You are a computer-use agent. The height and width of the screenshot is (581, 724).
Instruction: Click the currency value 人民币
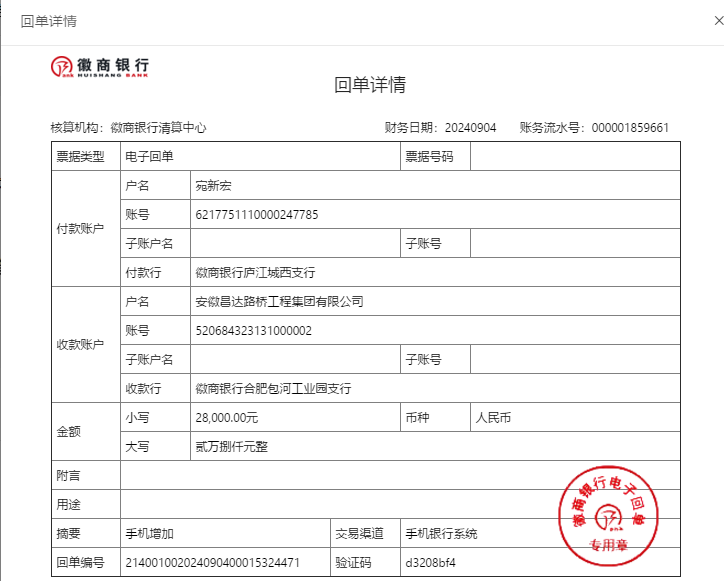(493, 418)
